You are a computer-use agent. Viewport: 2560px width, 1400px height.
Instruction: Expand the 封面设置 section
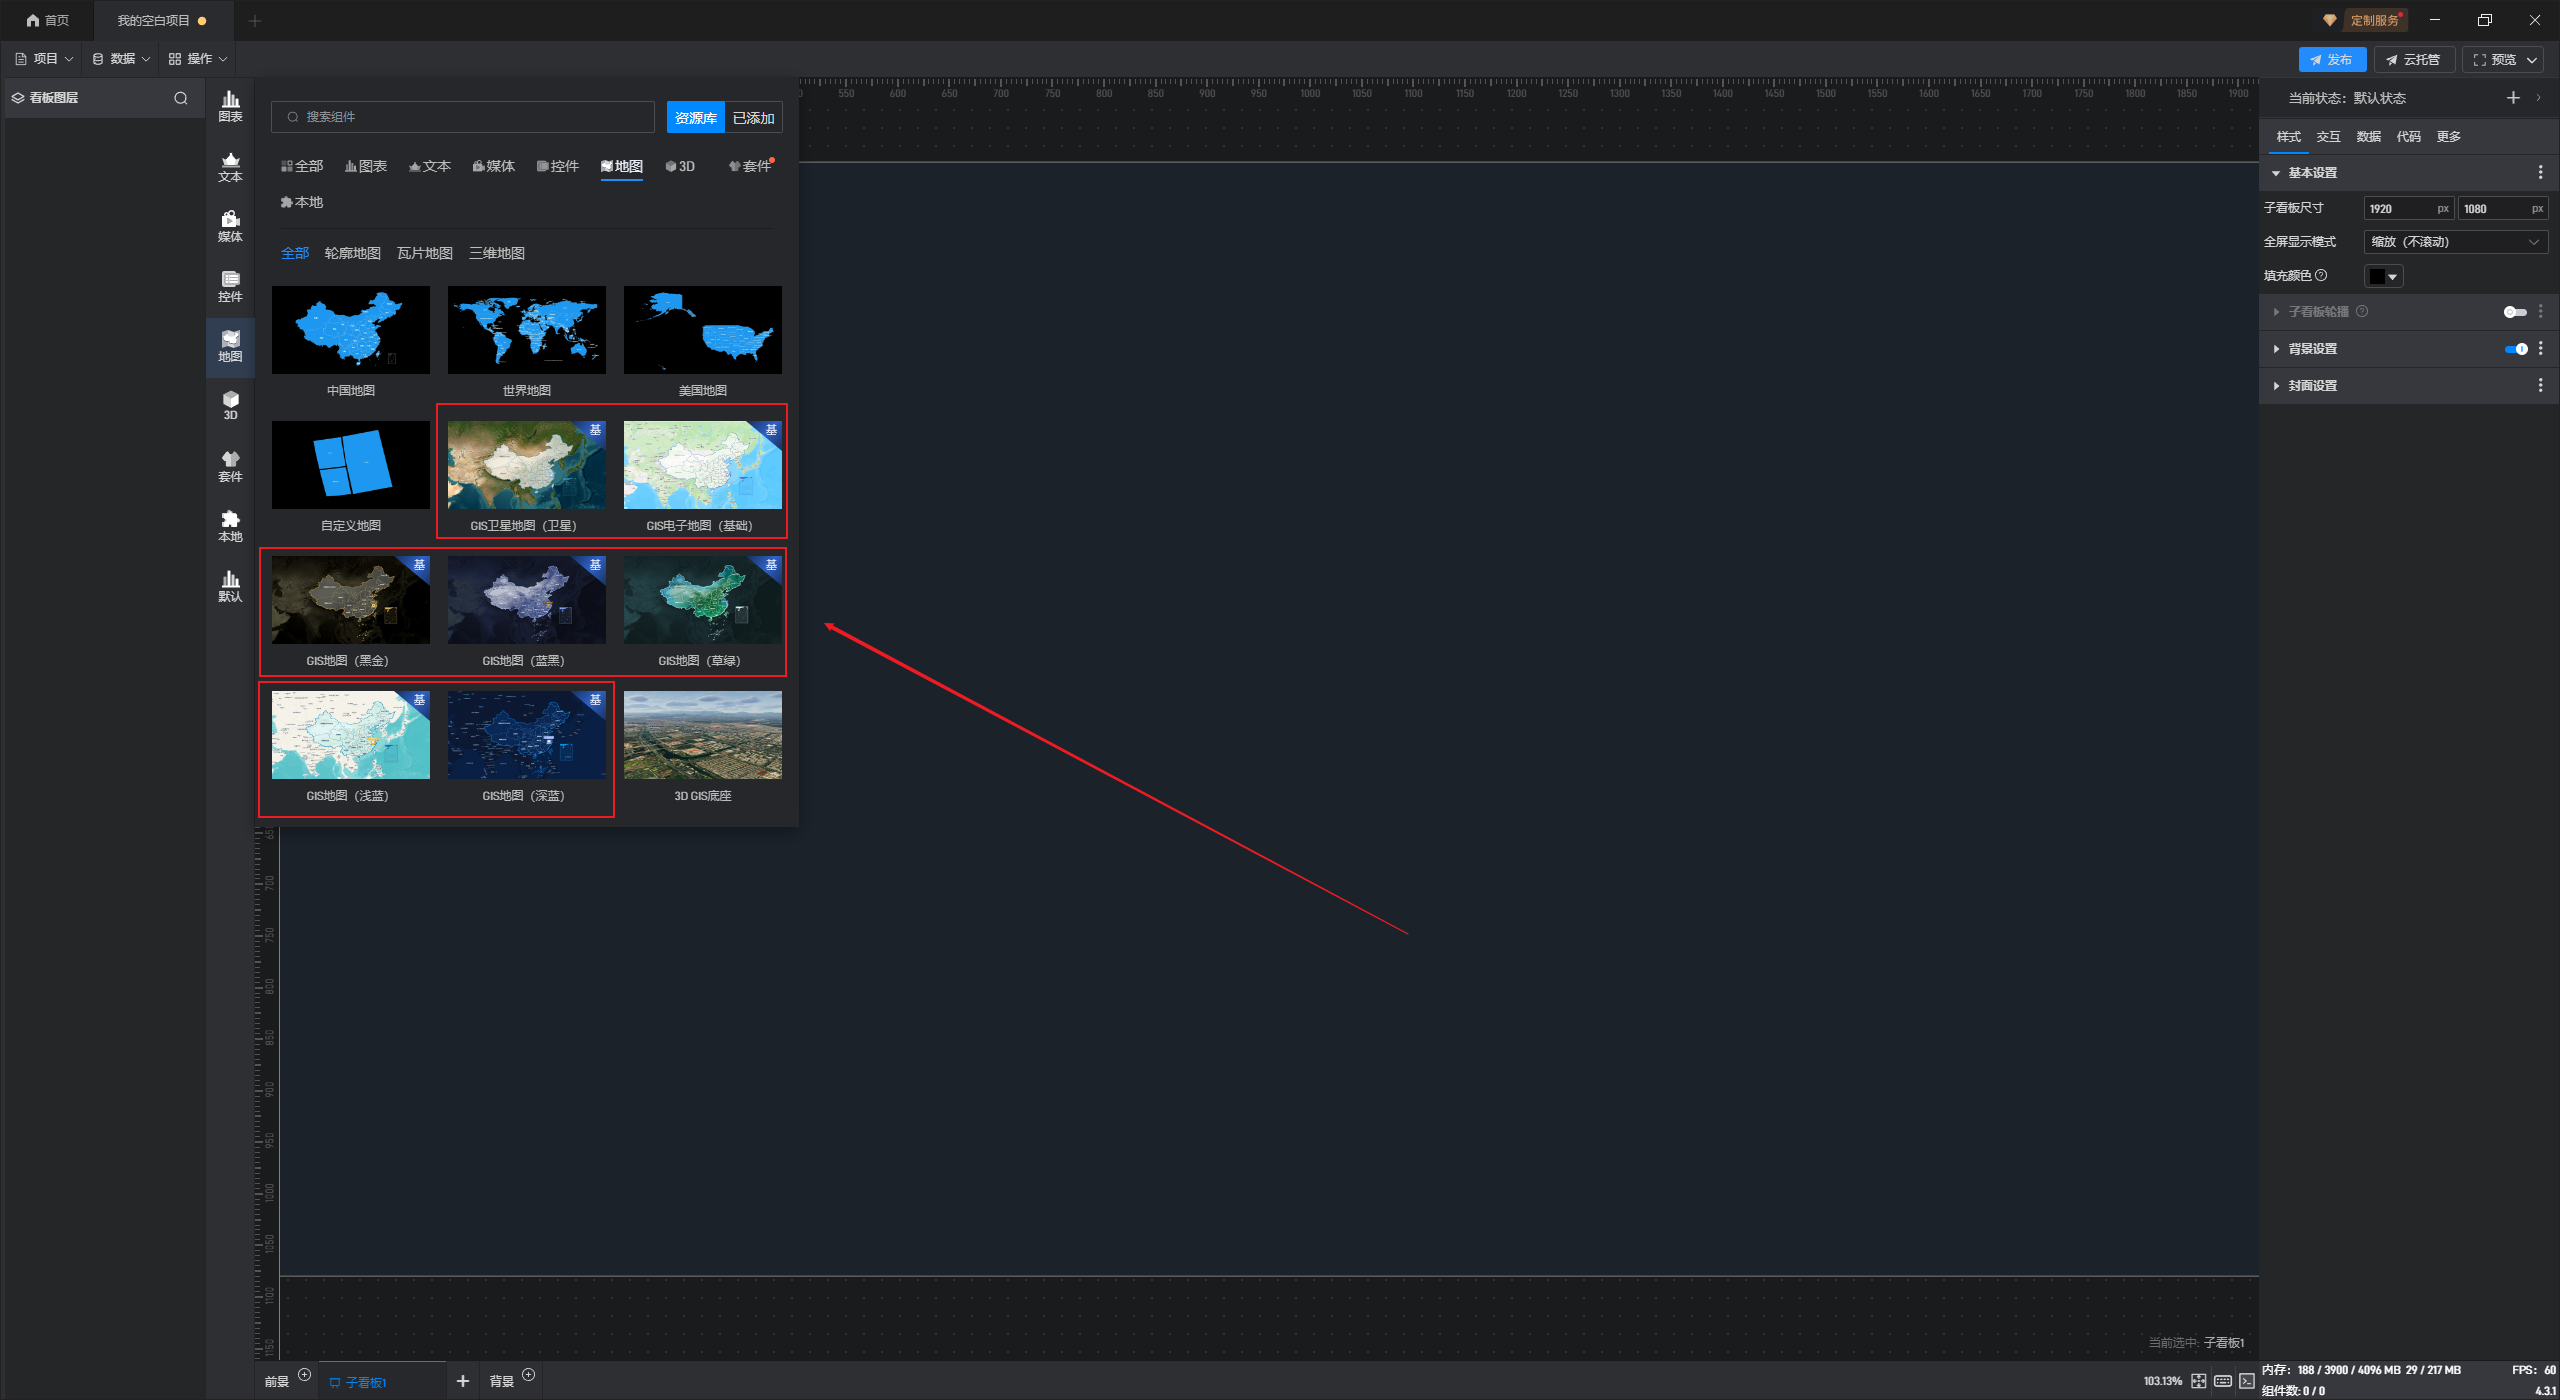pyautogui.click(x=2312, y=386)
